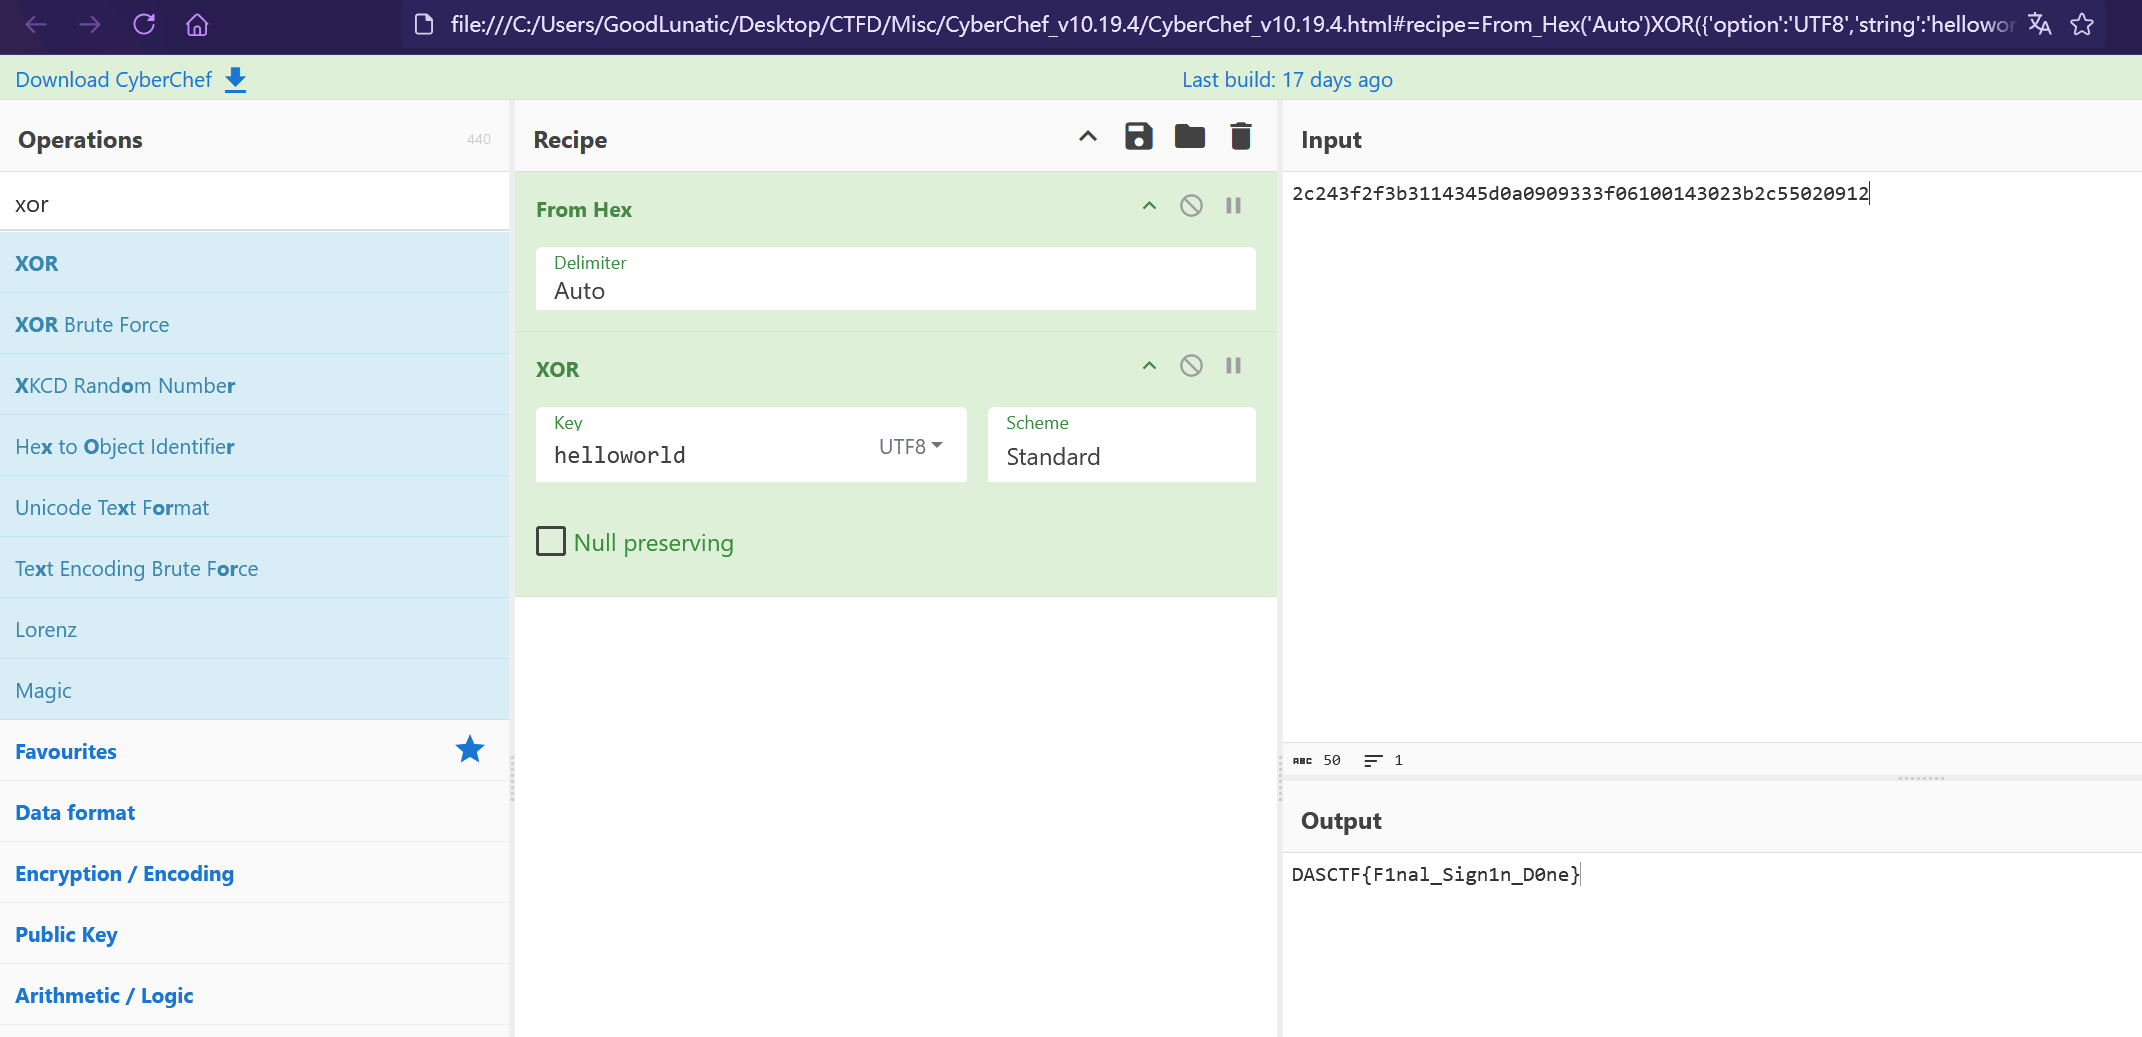The image size is (2142, 1037).
Task: Expand the Arithmetic / Logic category
Action: click(x=255, y=995)
